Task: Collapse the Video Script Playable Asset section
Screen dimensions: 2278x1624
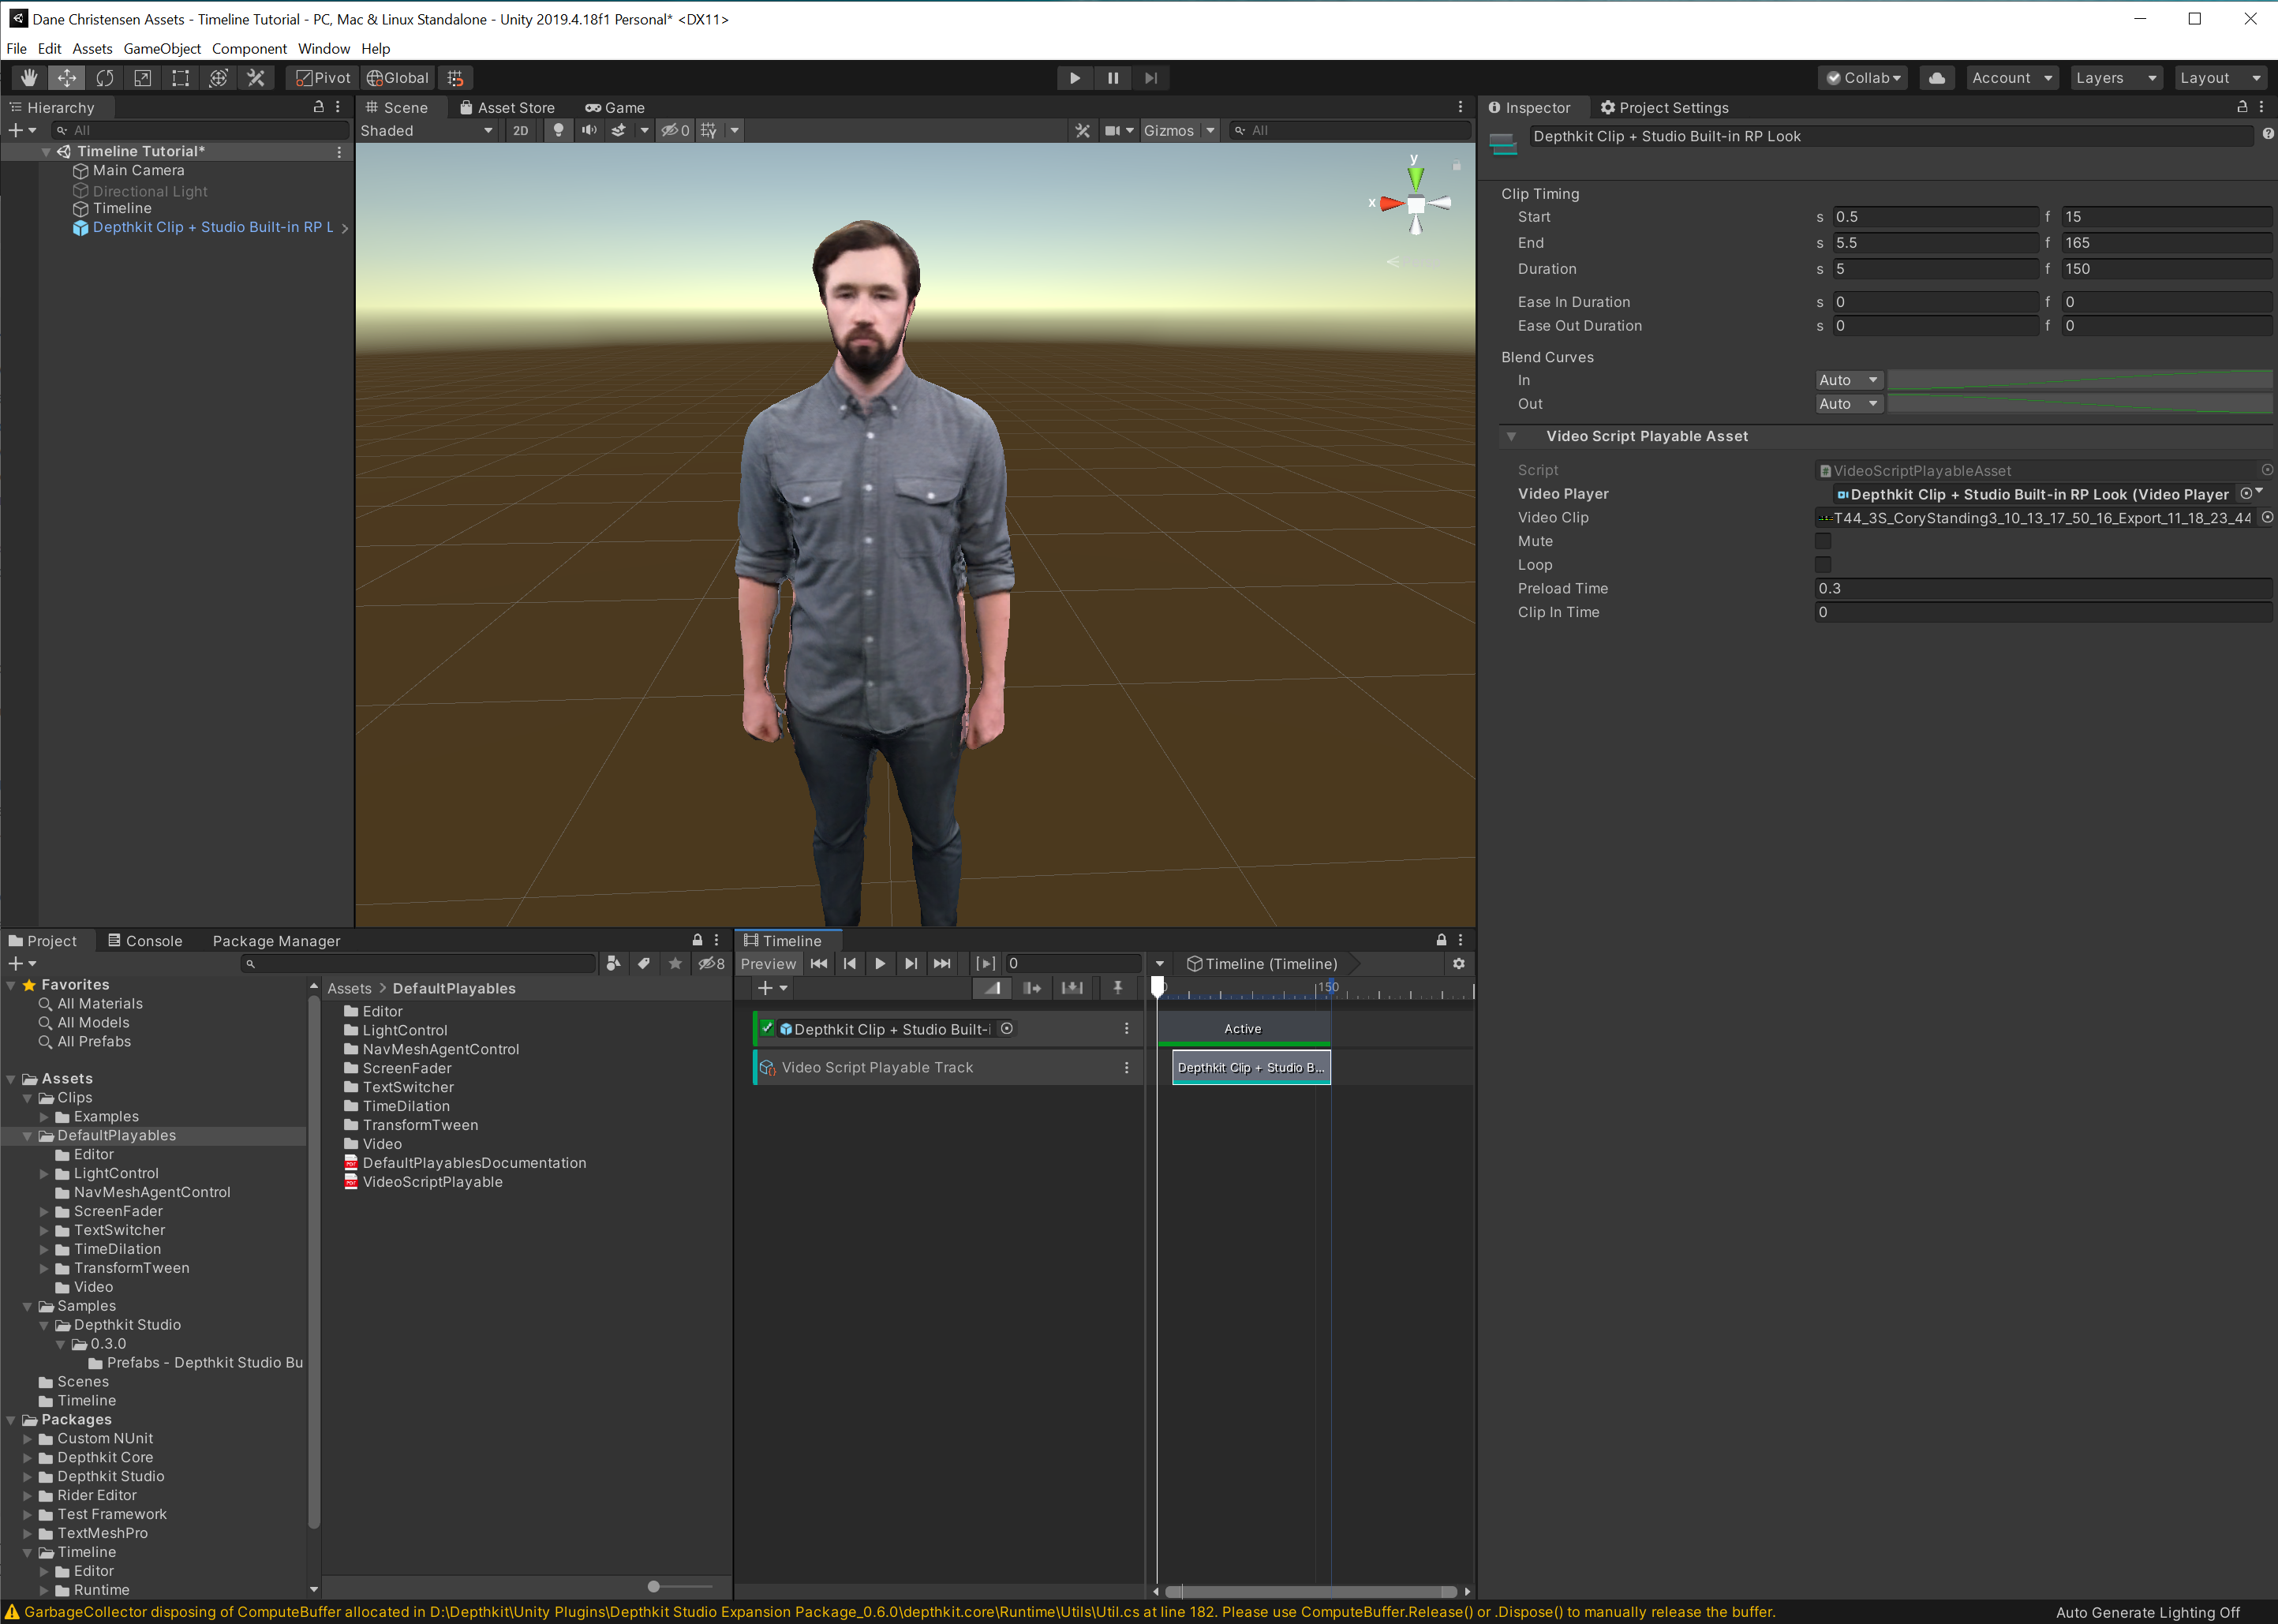Action: click(1511, 437)
